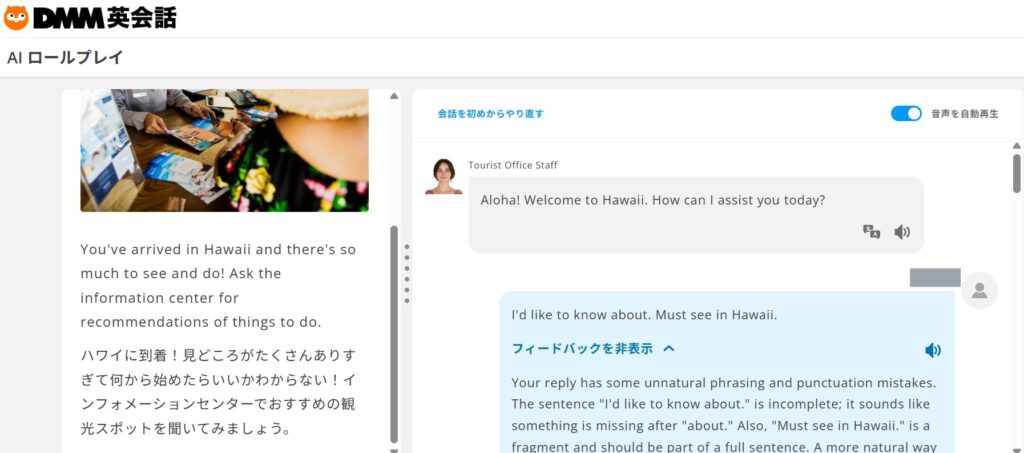1024x453 pixels.
Task: Click the 音声を自動再生 label
Action: (x=965, y=114)
